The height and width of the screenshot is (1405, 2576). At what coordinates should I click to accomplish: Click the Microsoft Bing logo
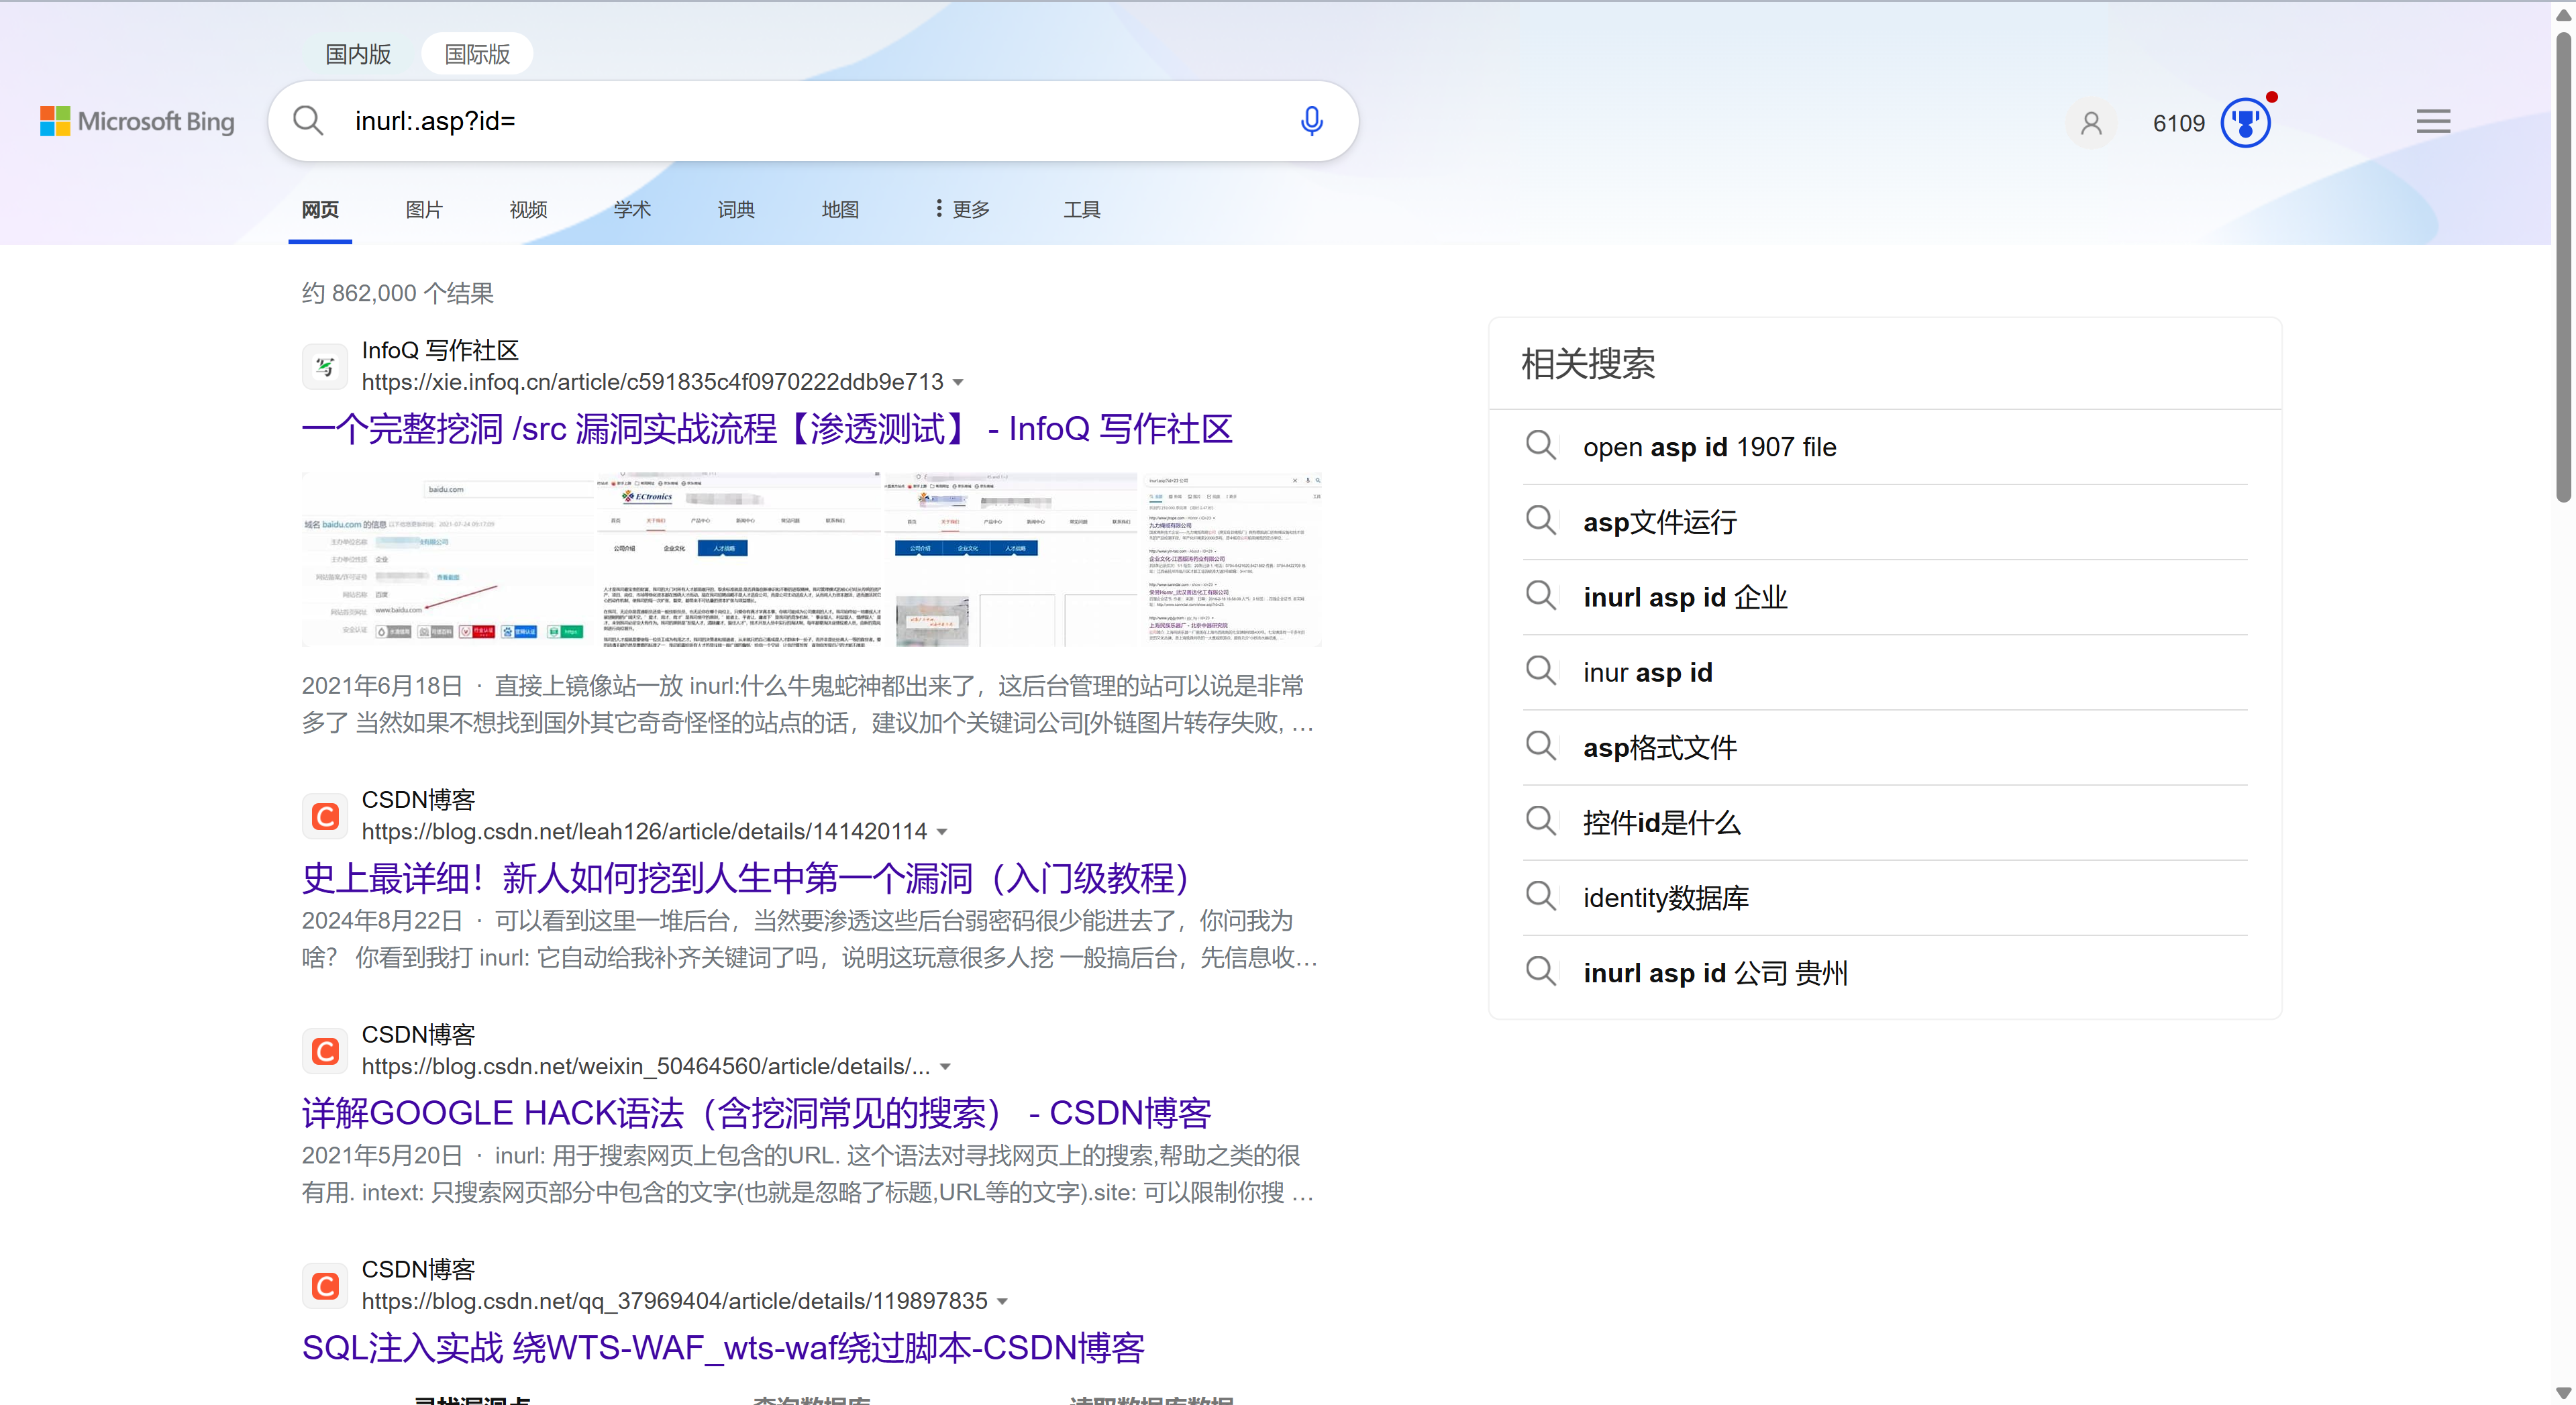coord(138,121)
